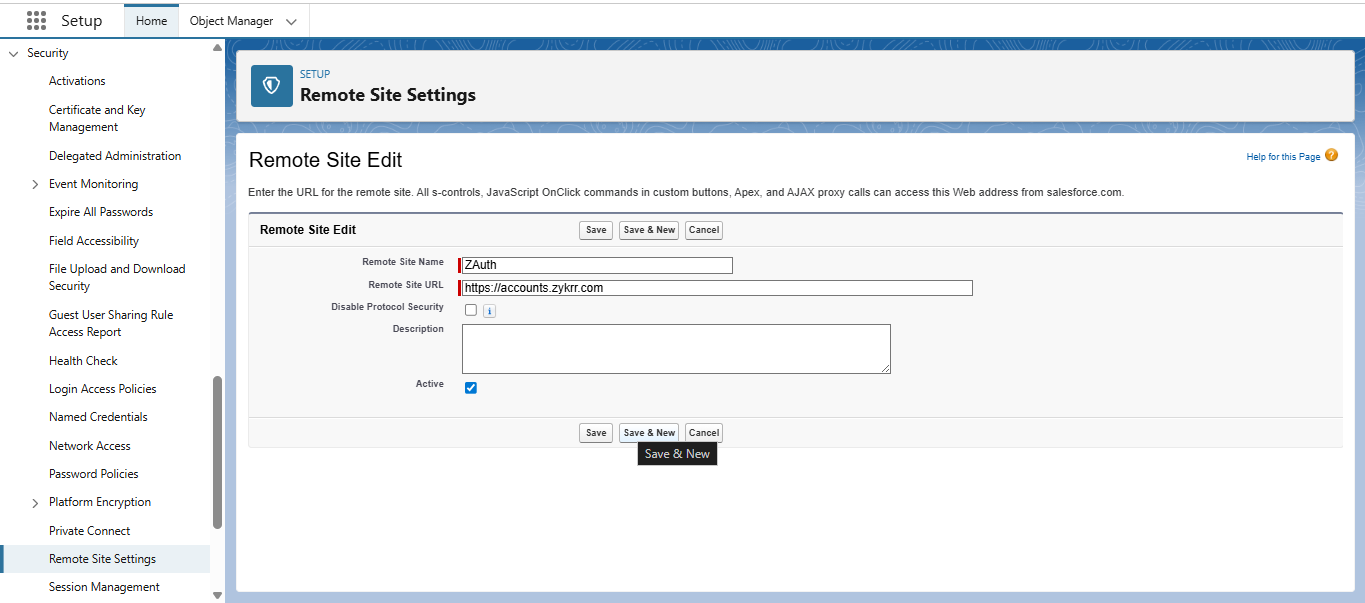The height and width of the screenshot is (603, 1365).
Task: Uncheck the Active checkbox
Action: (x=471, y=388)
